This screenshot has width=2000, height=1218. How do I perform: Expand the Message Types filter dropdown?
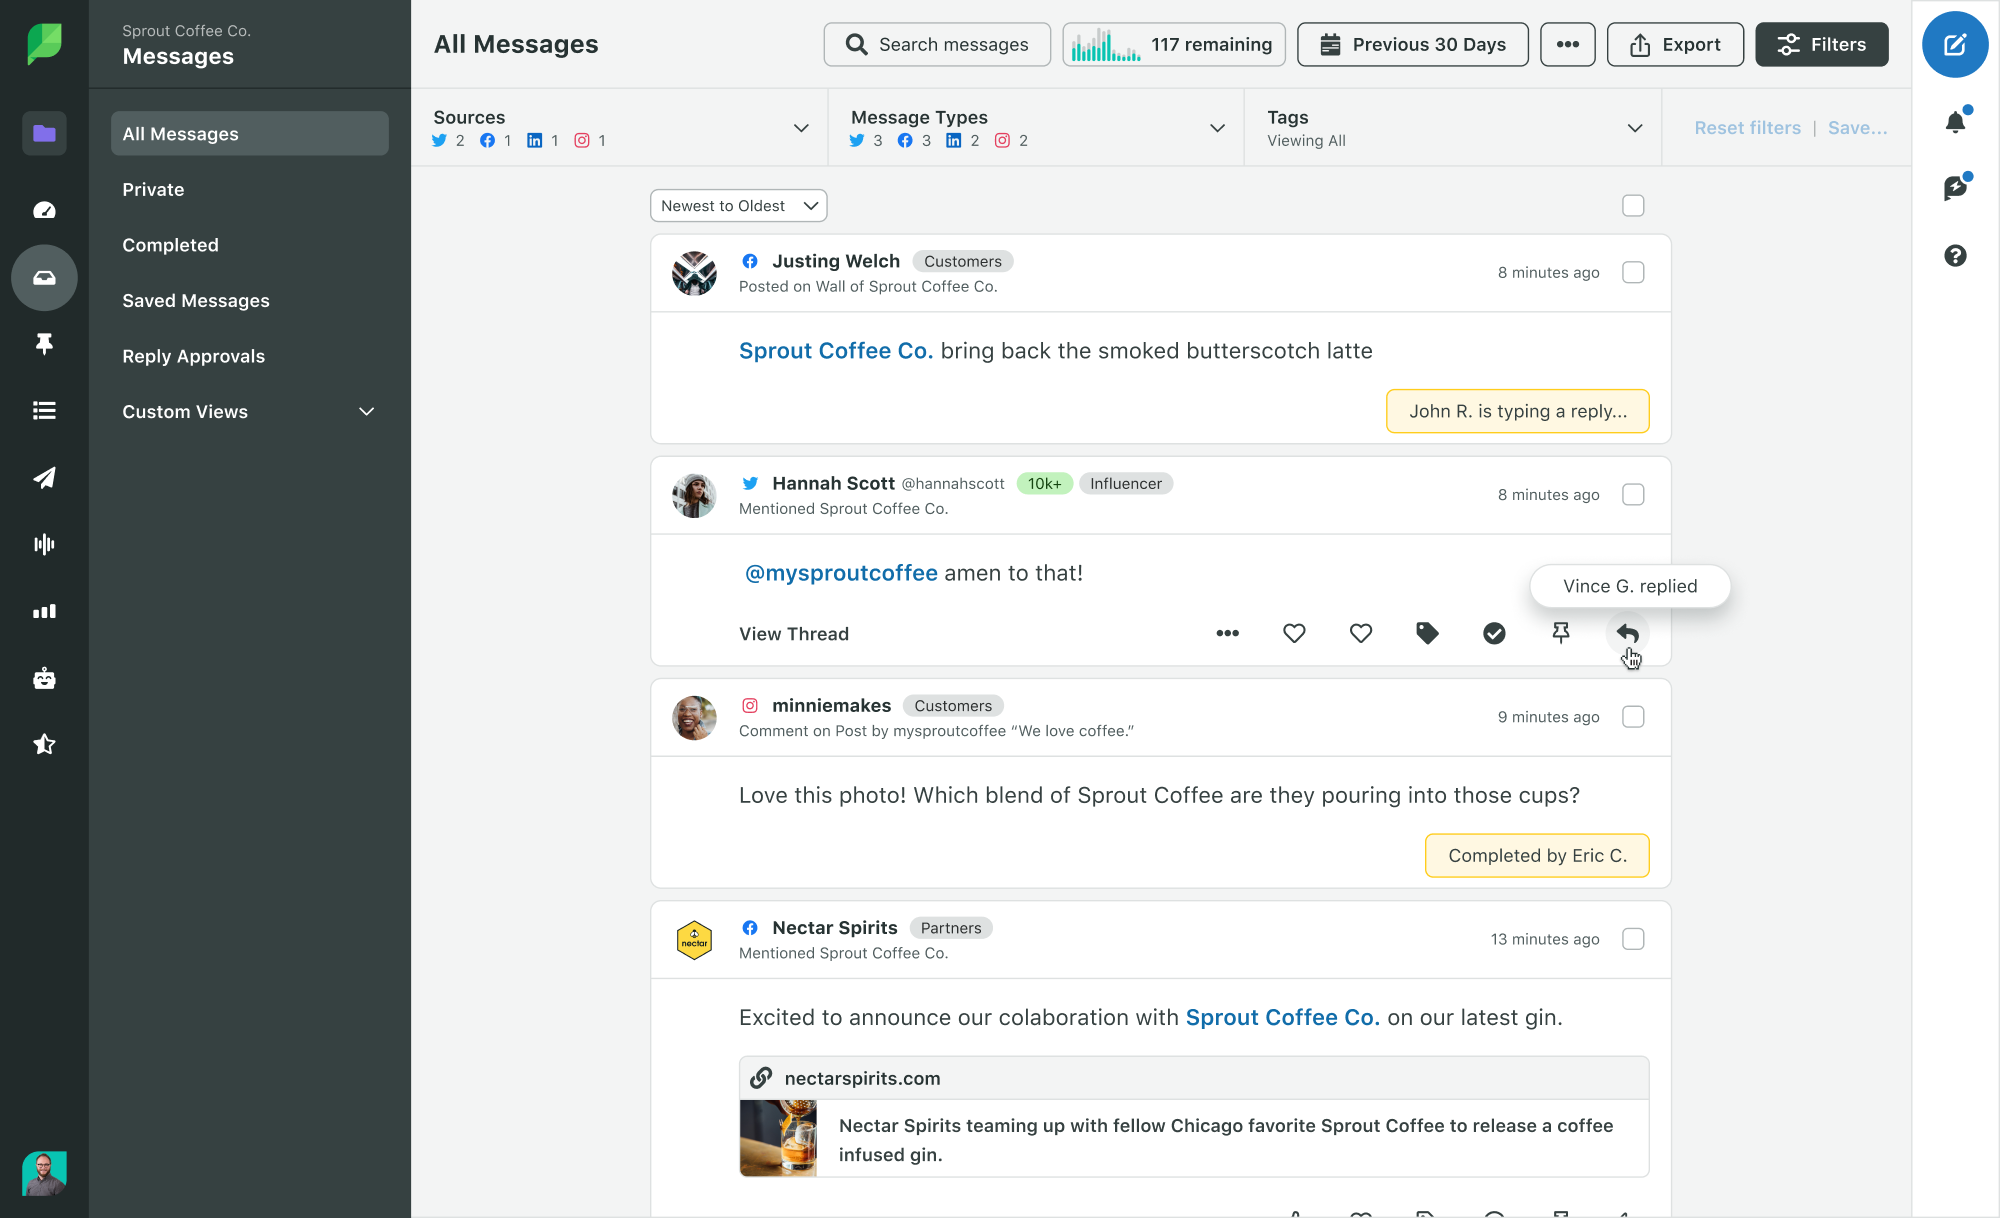[1219, 127]
